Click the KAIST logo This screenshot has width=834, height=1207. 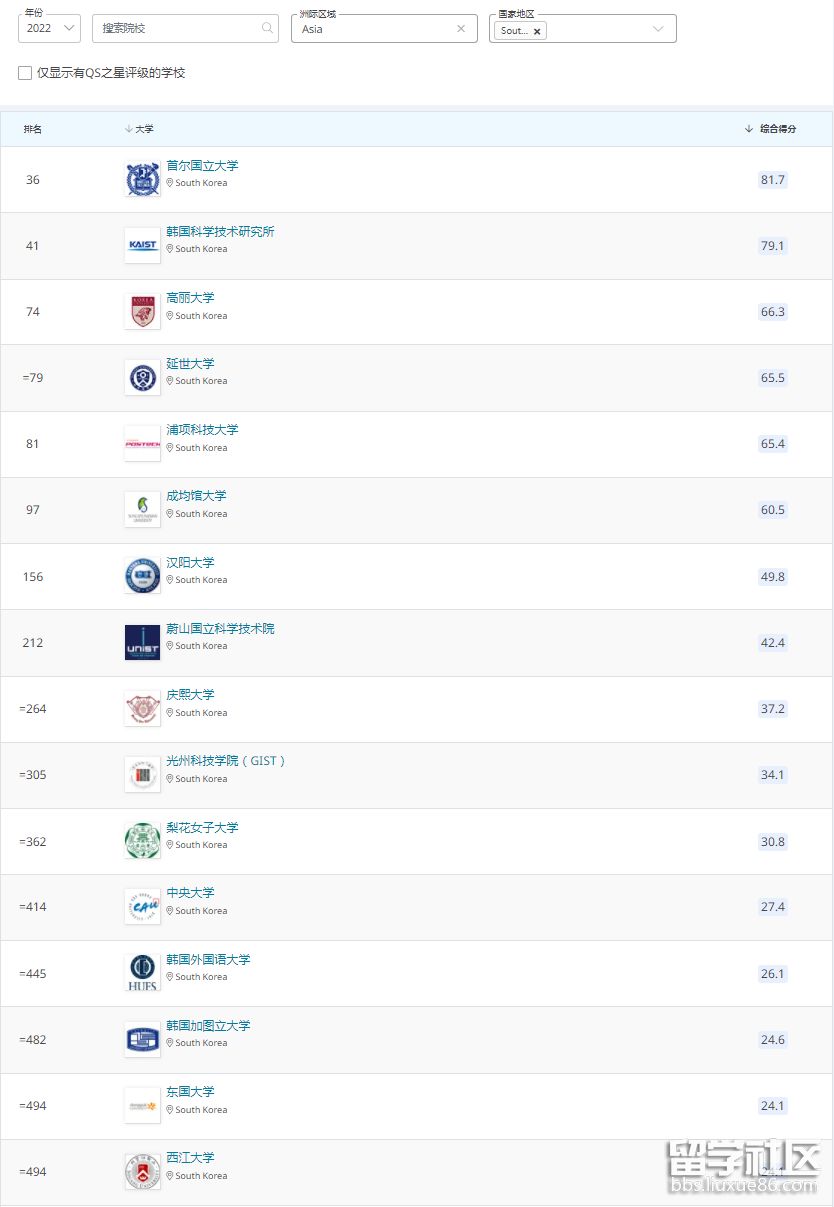[x=142, y=246]
